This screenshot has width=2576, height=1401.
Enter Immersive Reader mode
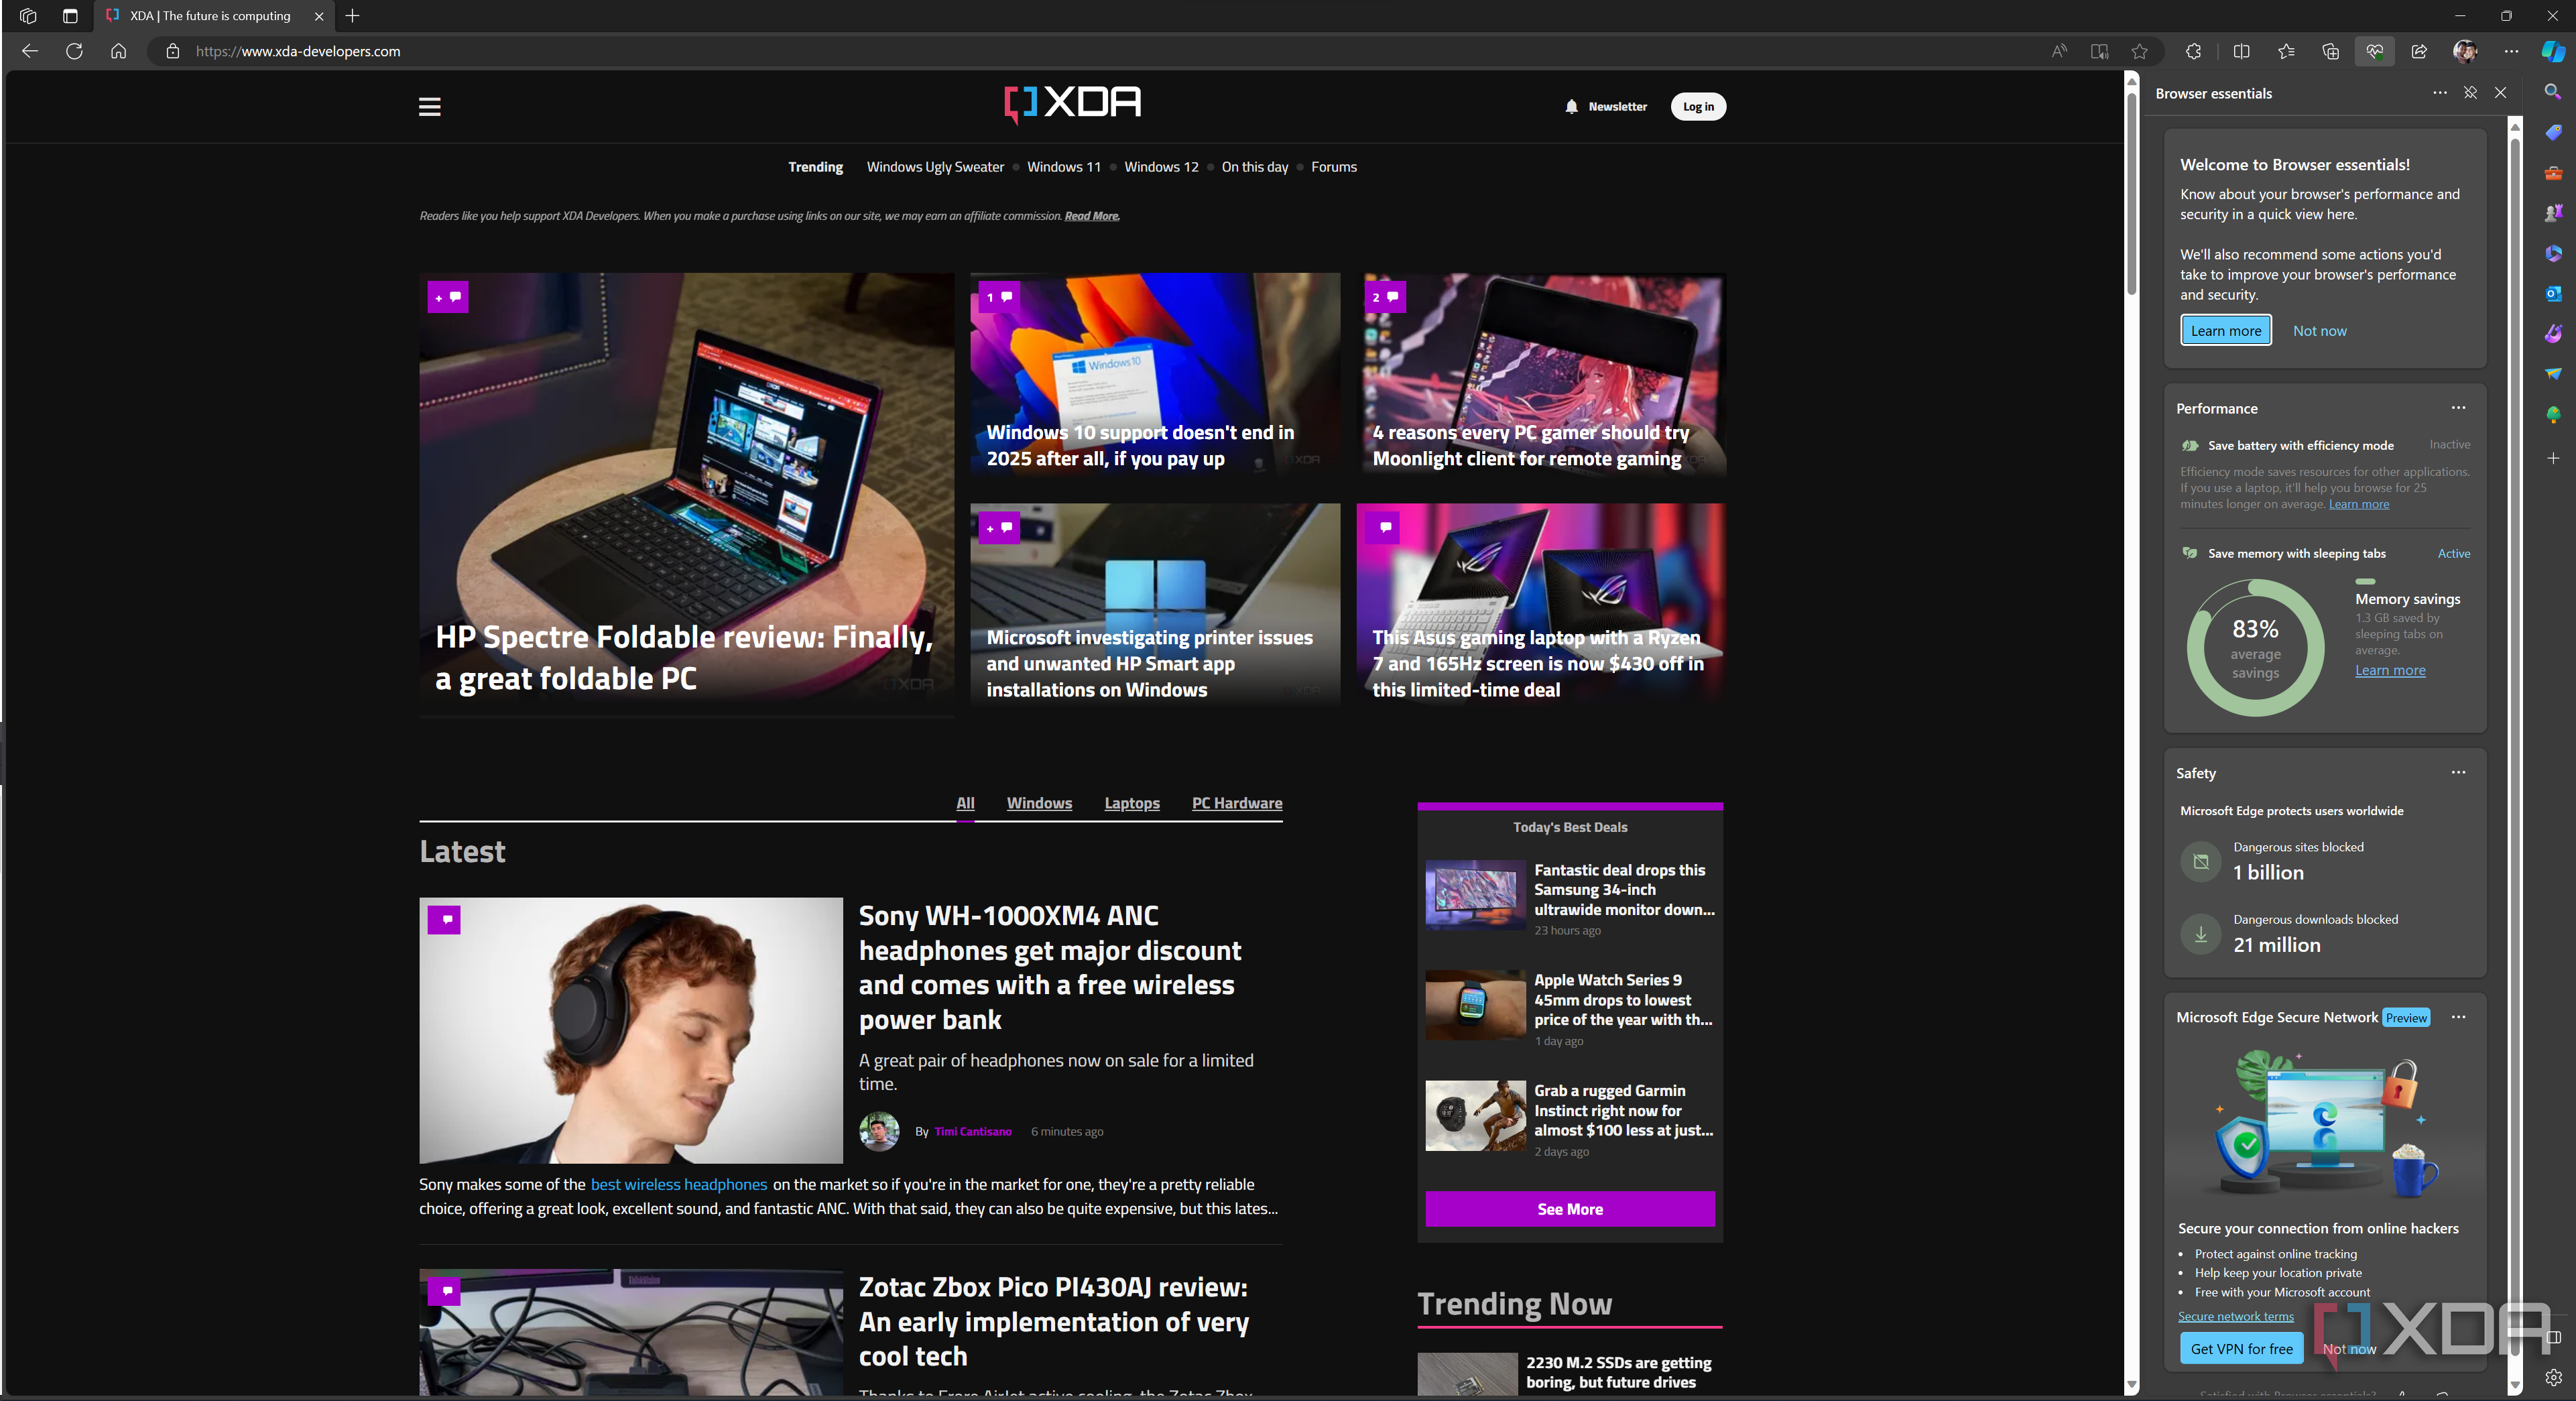(2099, 51)
